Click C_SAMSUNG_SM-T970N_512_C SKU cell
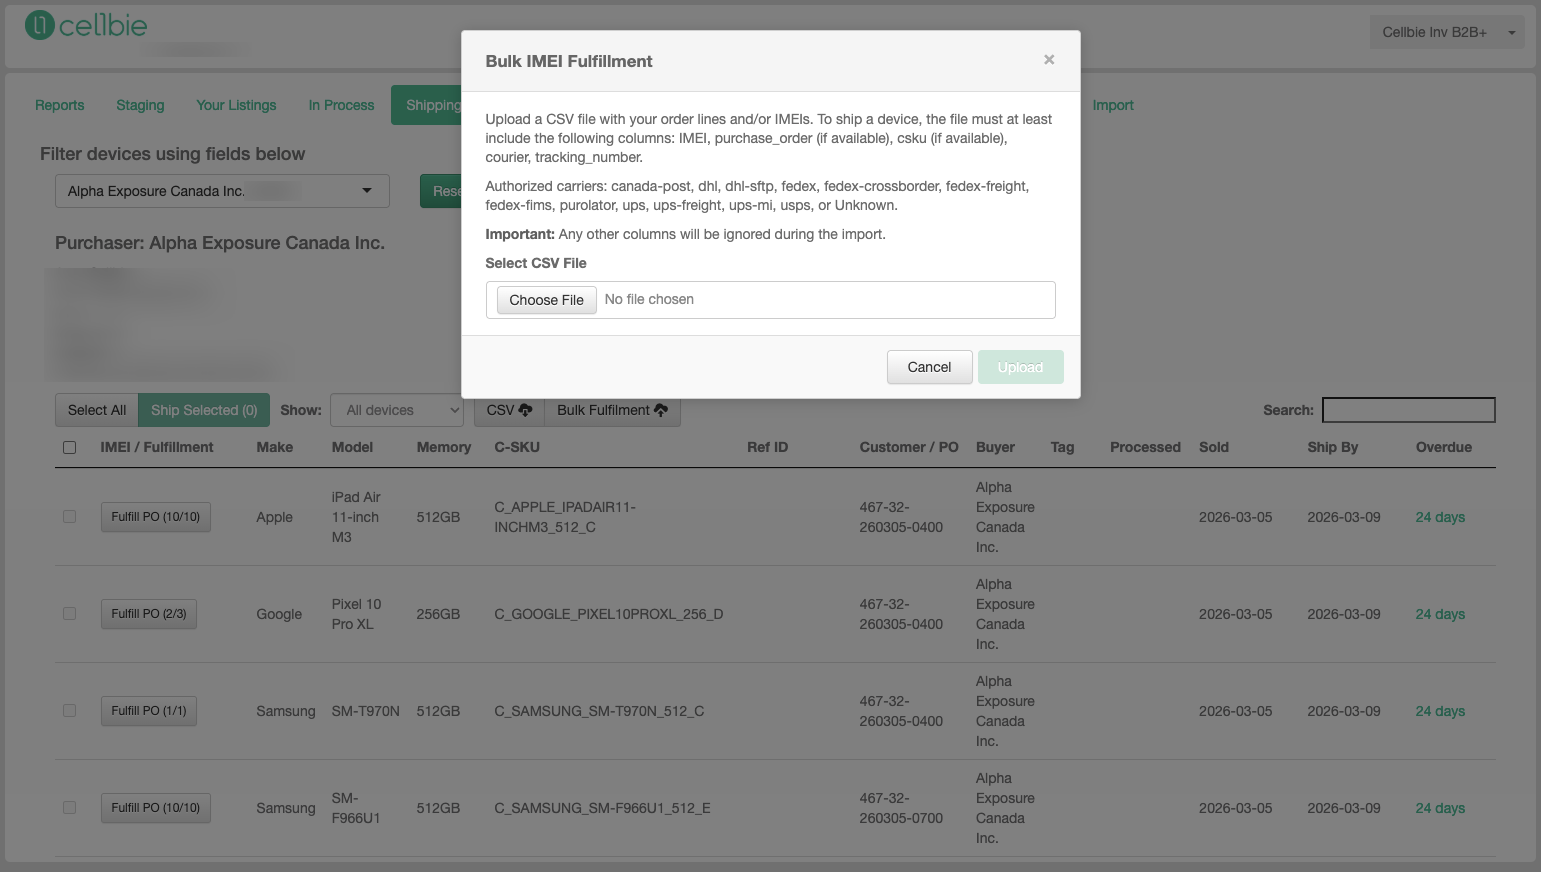This screenshot has height=872, width=1541. click(599, 711)
